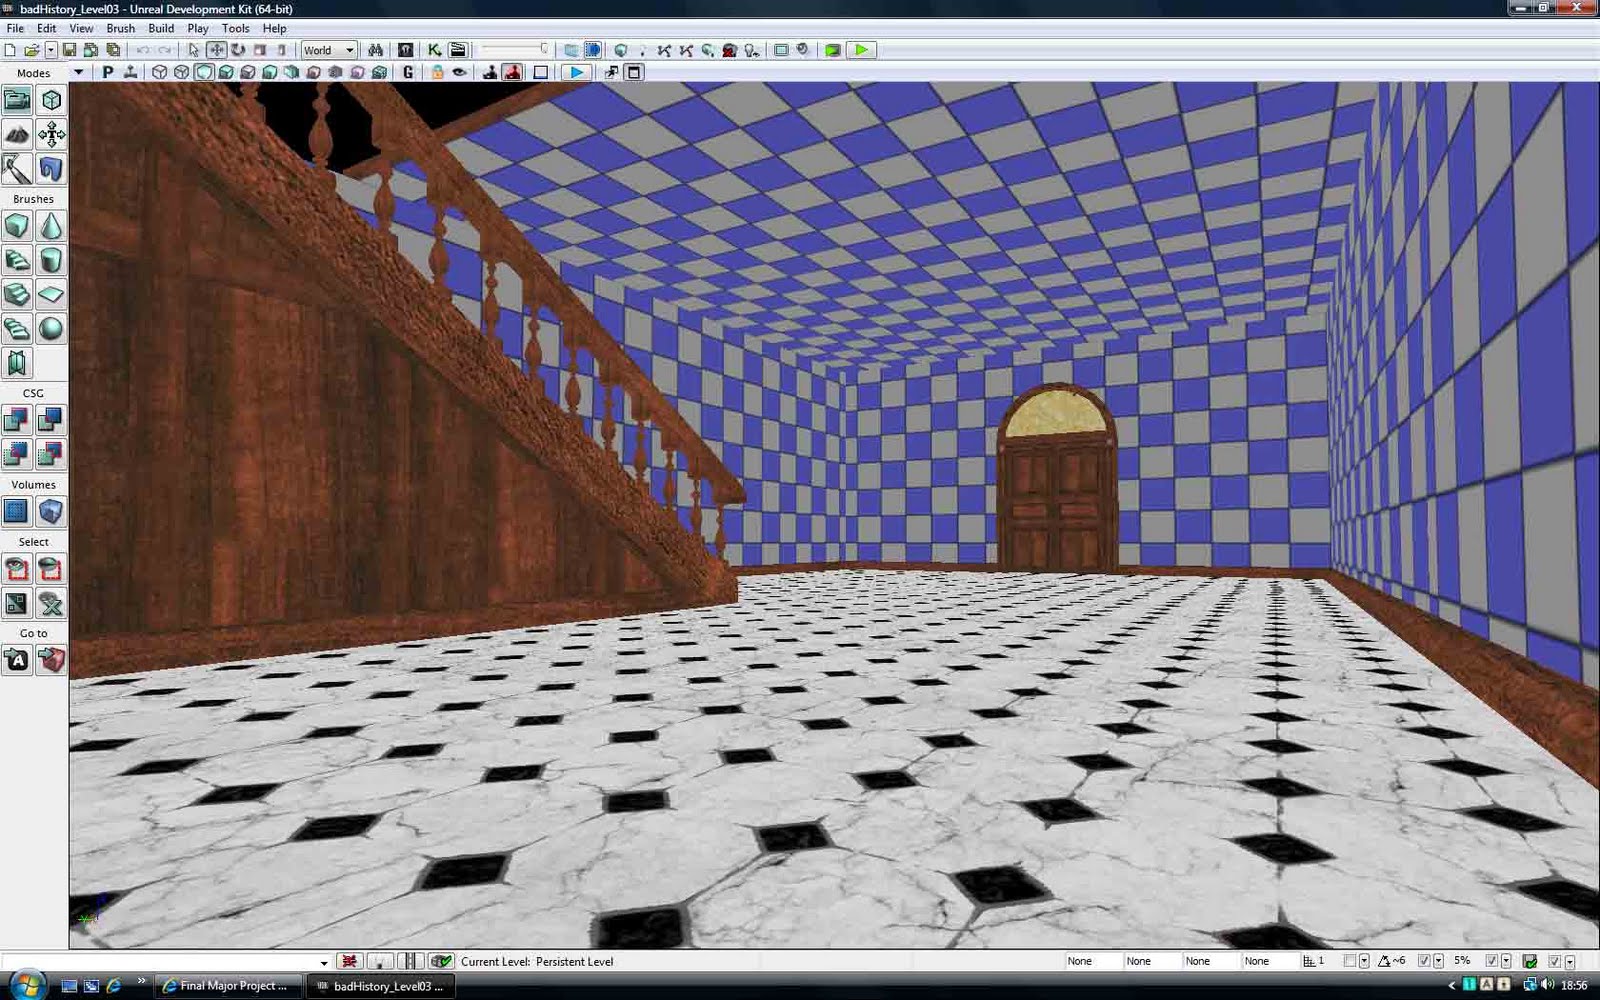Viewport: 1600px width, 1000px height.
Task: Switch to the Final Major Project taskbar window
Action: click(x=228, y=986)
